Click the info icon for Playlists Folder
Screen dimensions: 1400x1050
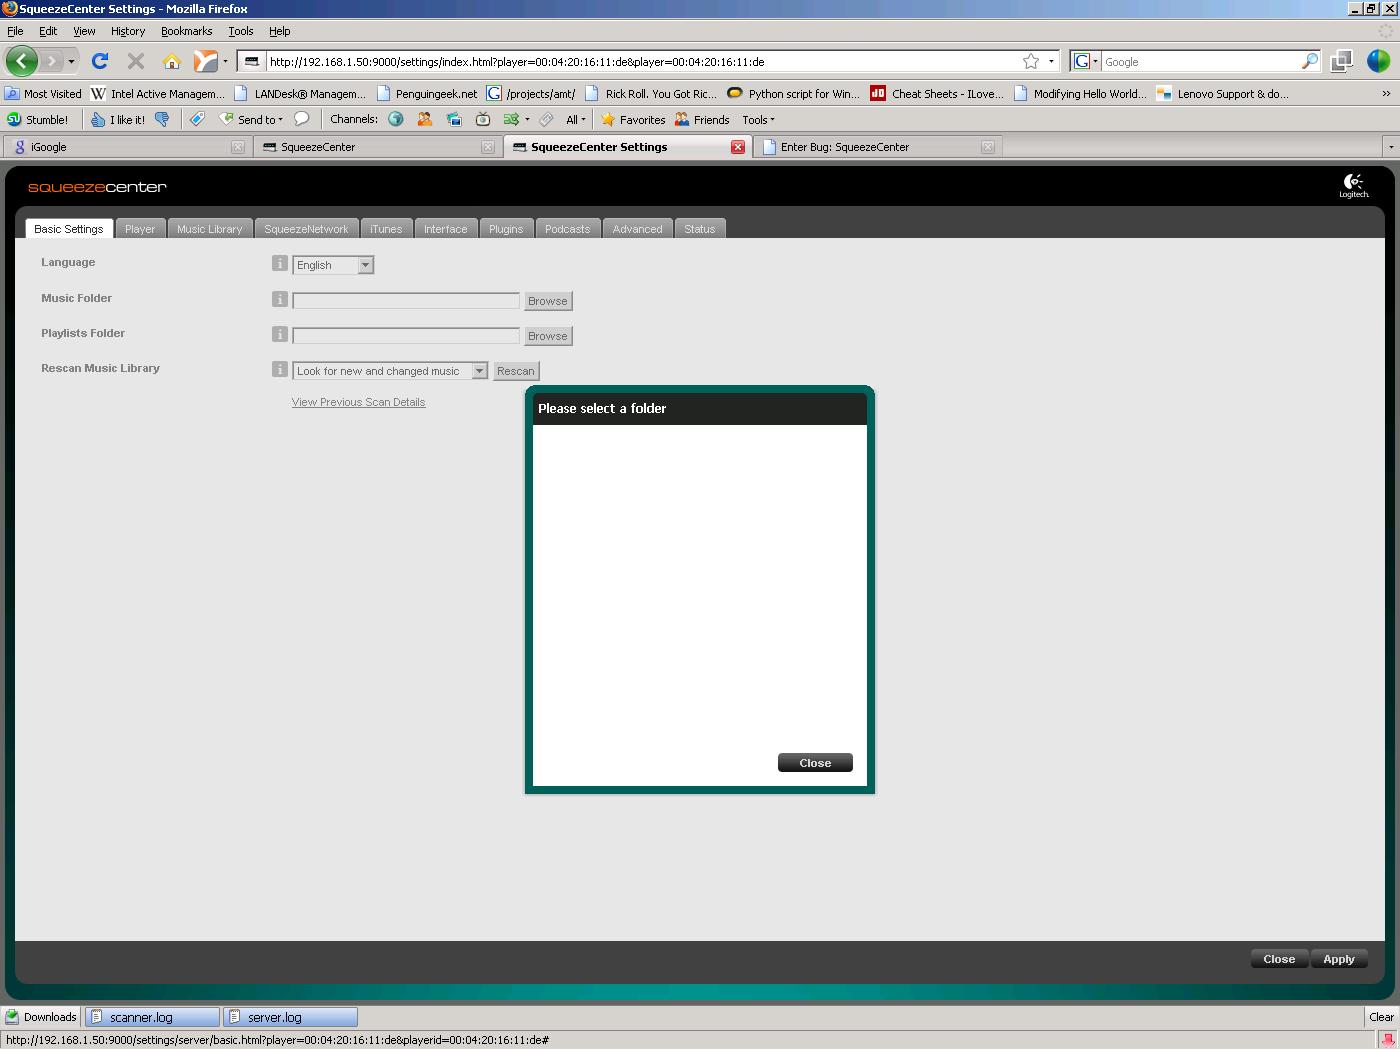point(280,334)
